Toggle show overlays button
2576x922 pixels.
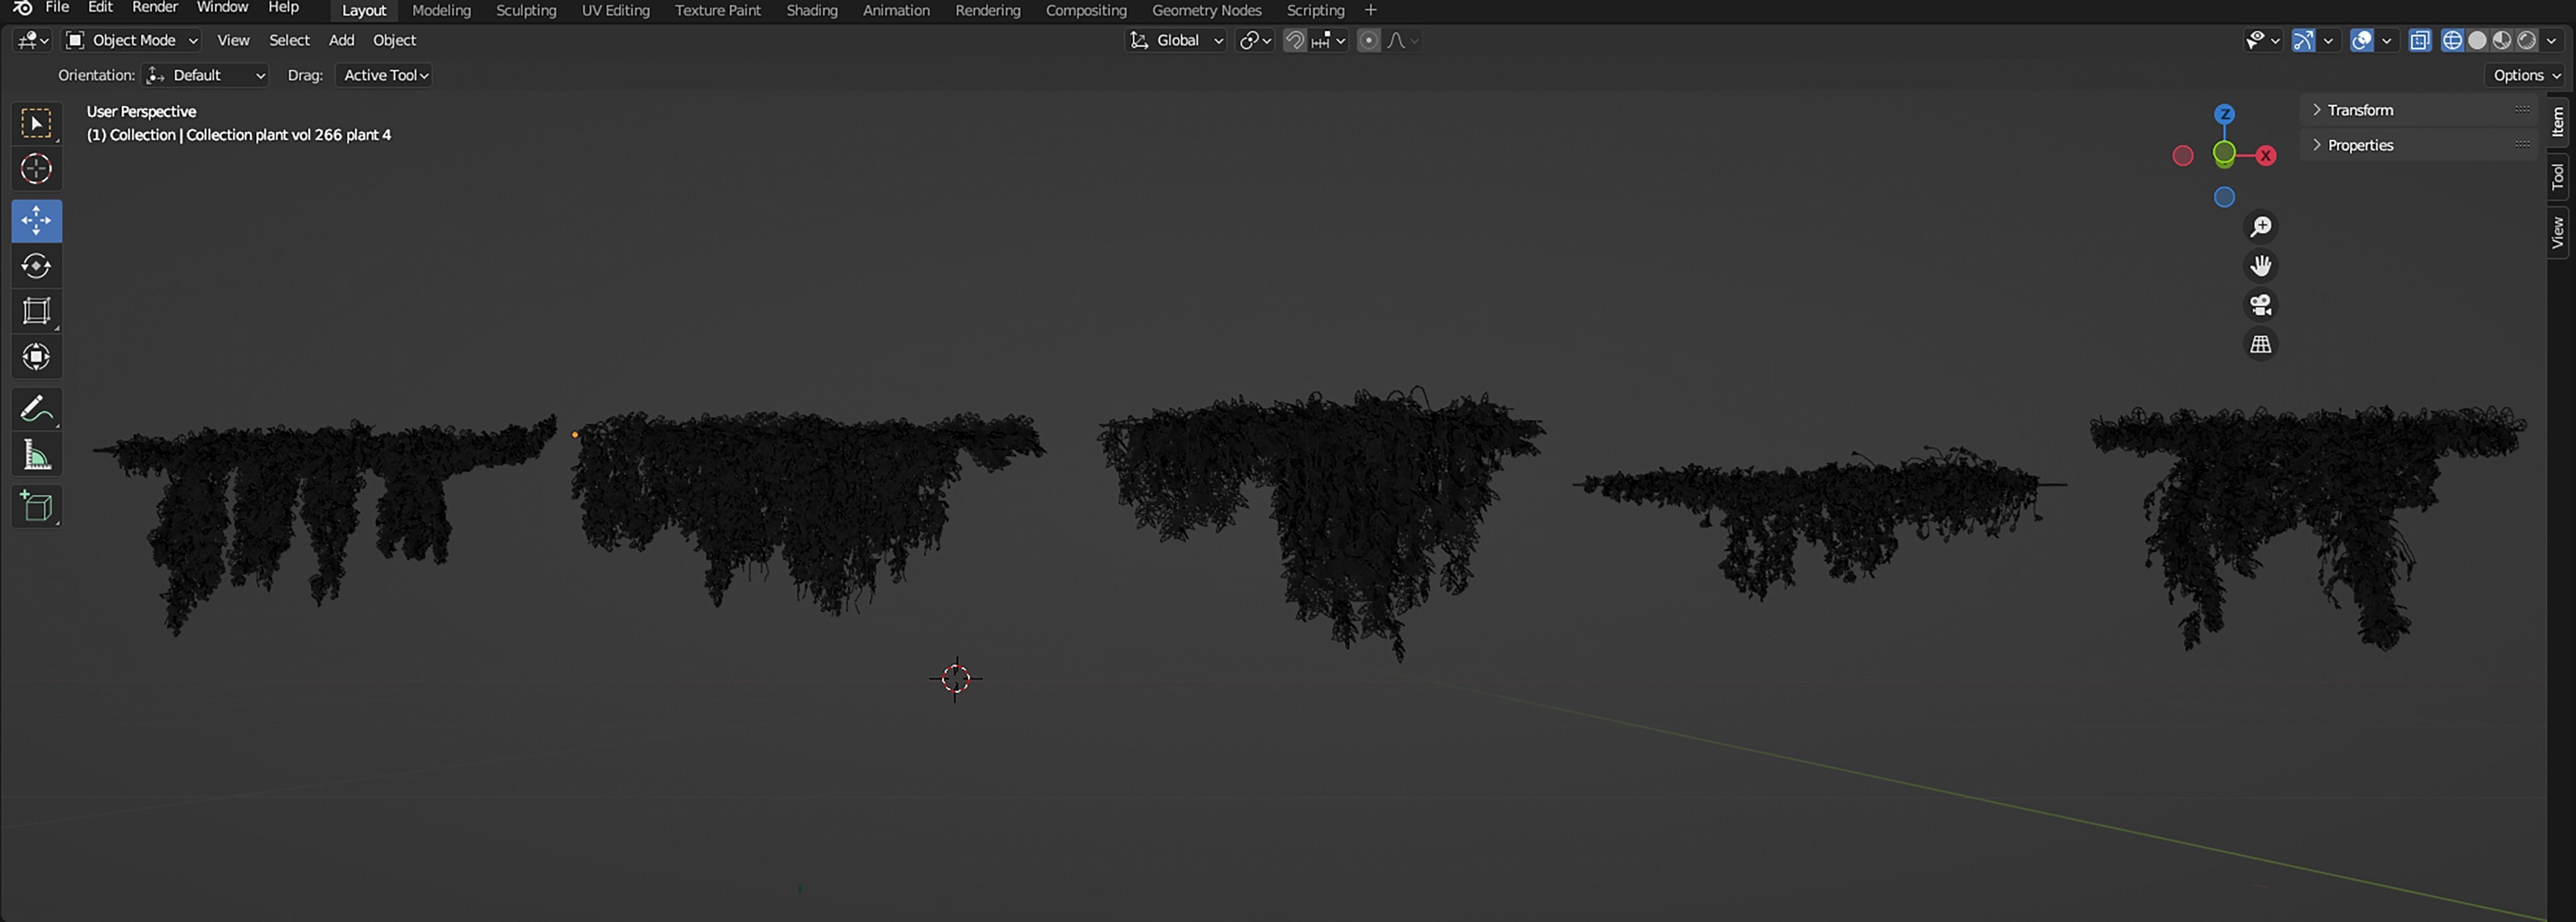pos(2362,40)
